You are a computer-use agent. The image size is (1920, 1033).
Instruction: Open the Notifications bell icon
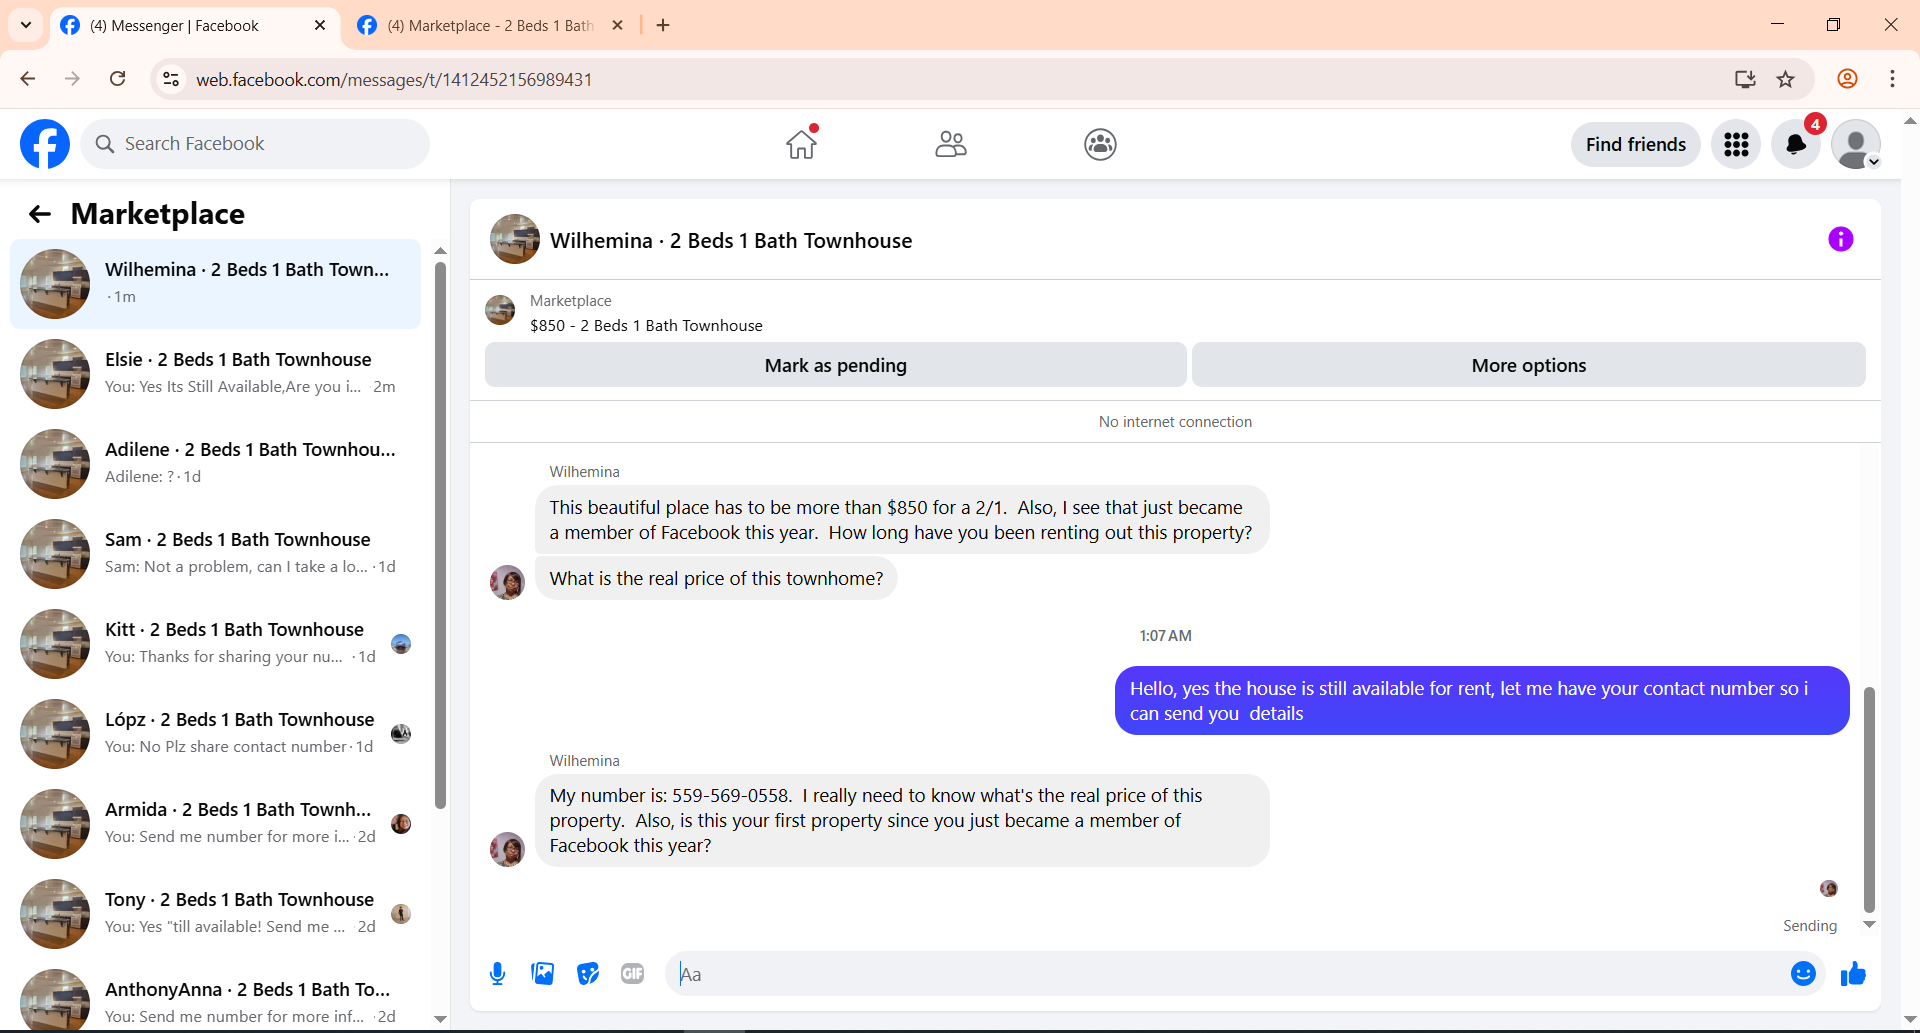click(x=1796, y=144)
